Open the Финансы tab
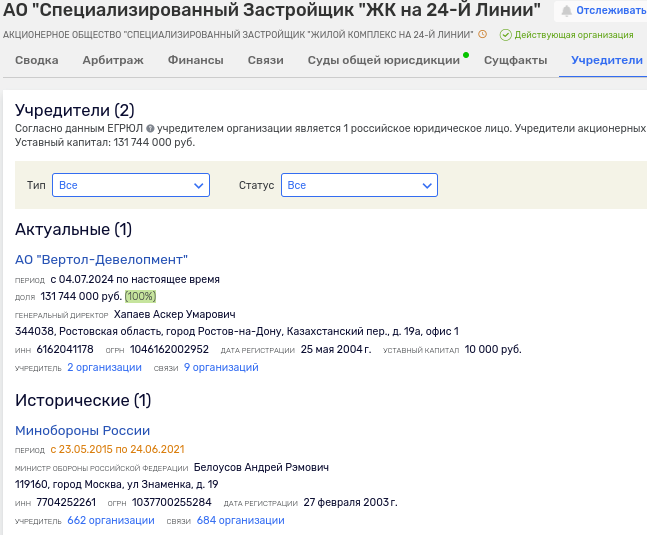 point(196,60)
